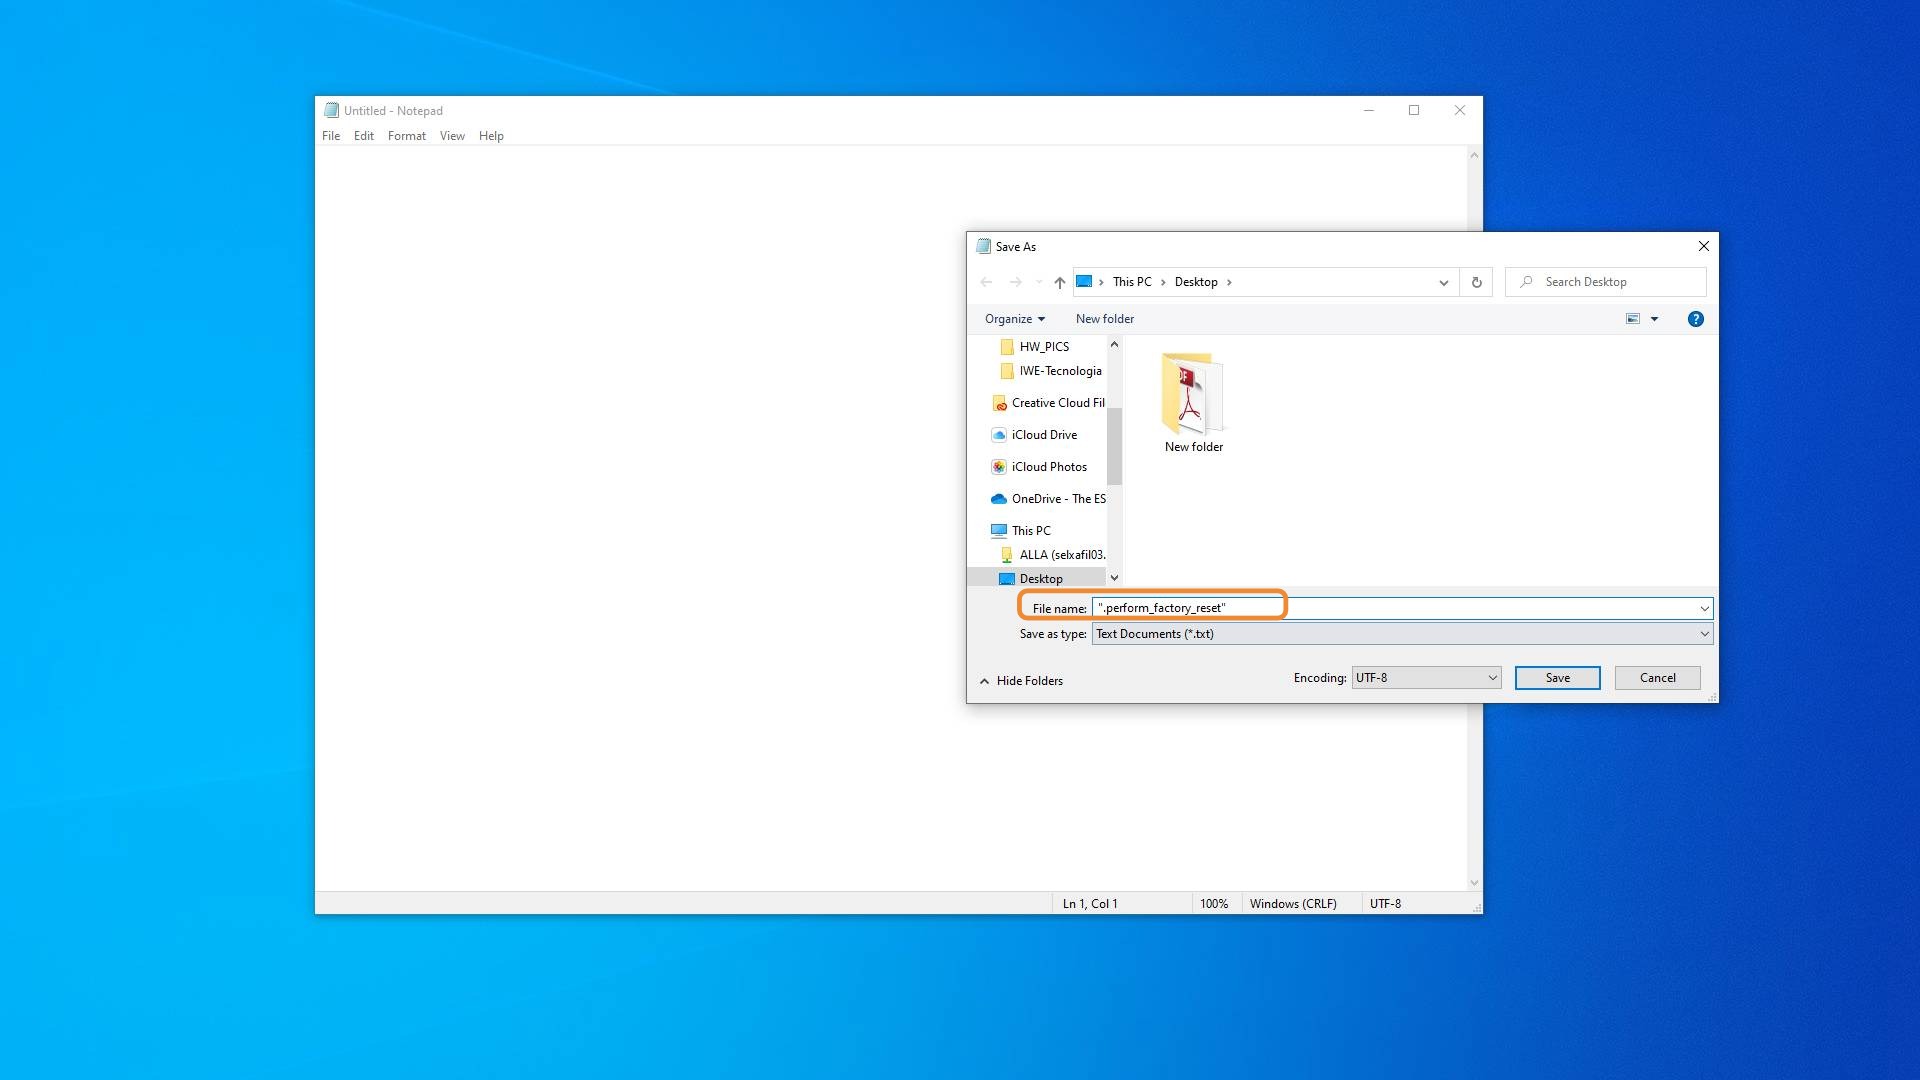Click the This PC monitor icon in address bar
This screenshot has width=1920, height=1080.
(x=1084, y=282)
